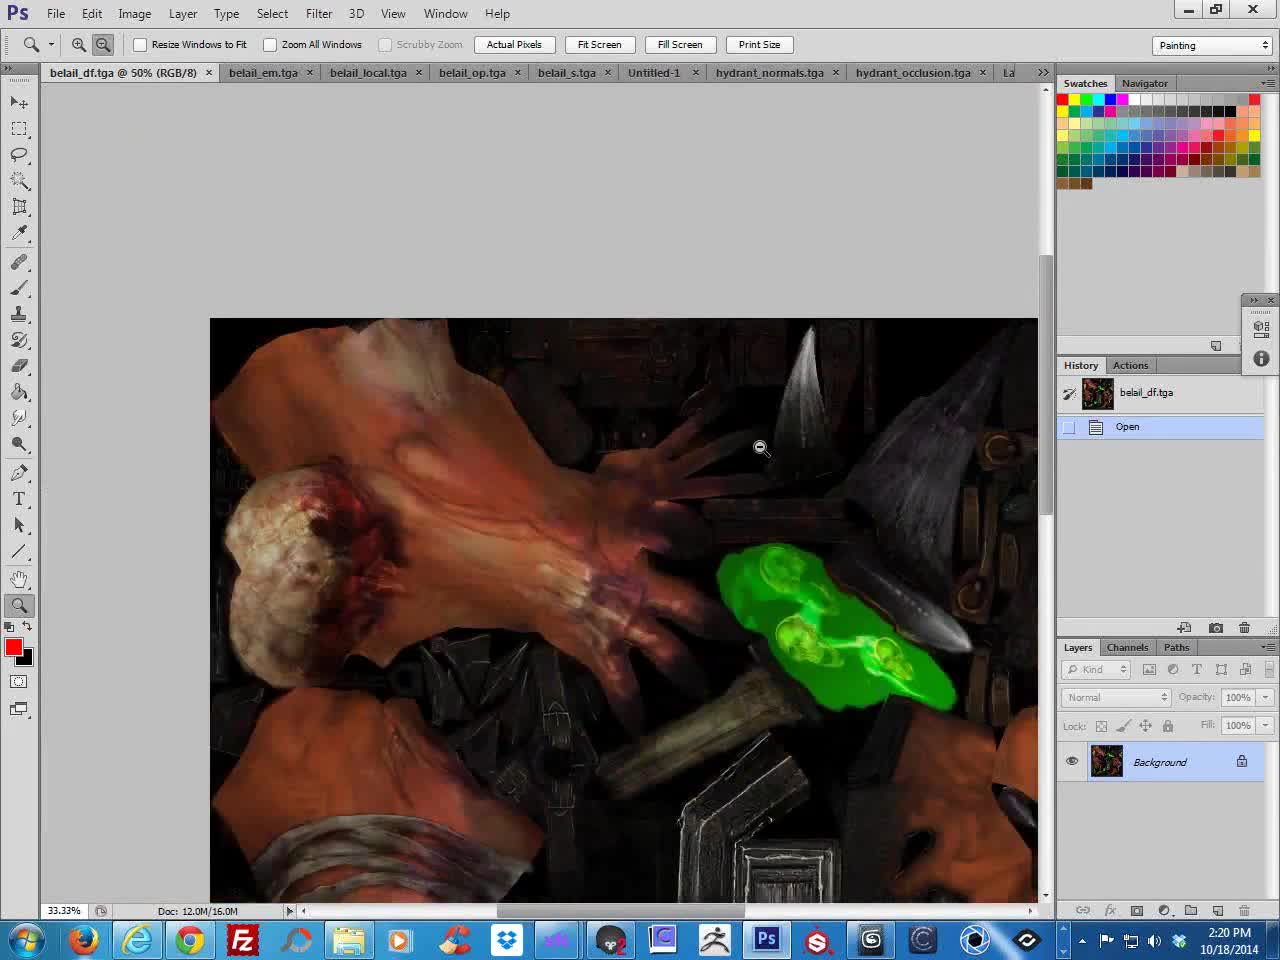Select the History Brush tool
Image resolution: width=1280 pixels, height=960 pixels.
(19, 340)
